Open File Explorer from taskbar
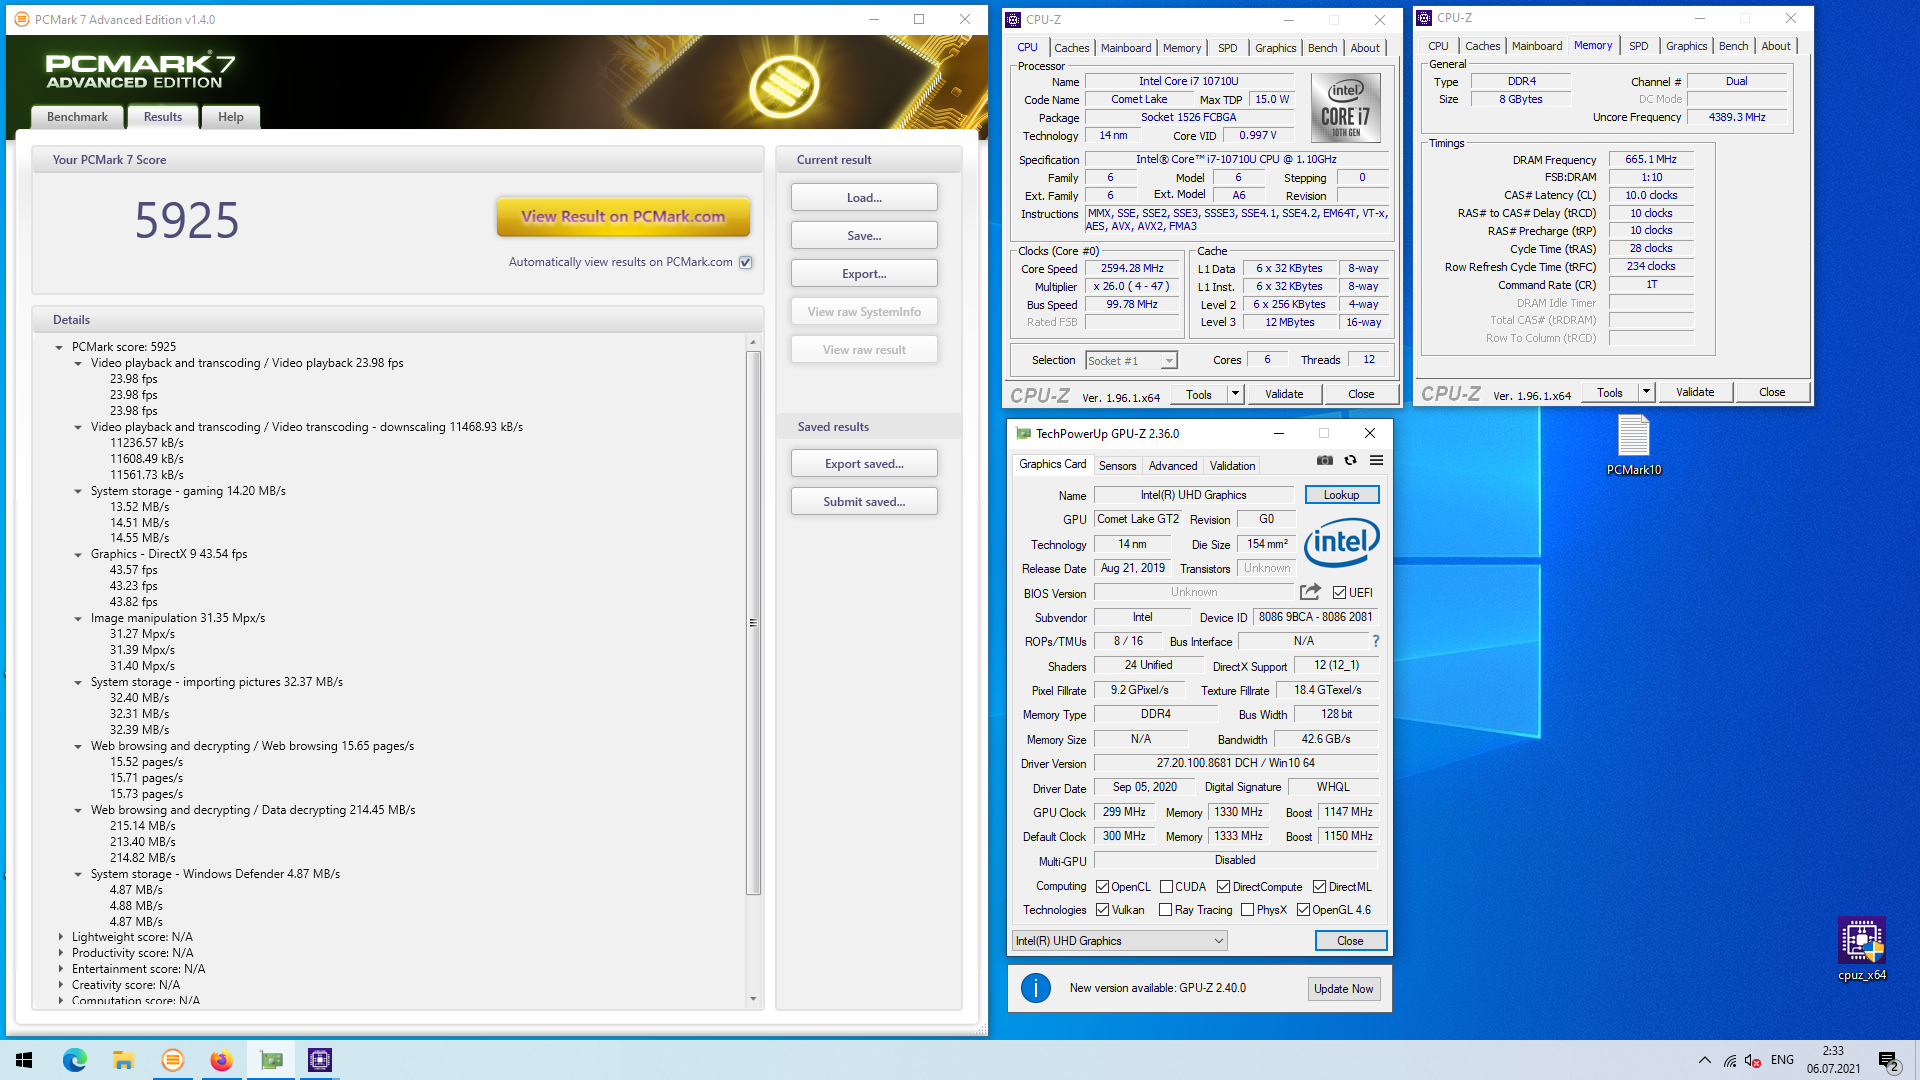The width and height of the screenshot is (1920, 1080). [x=123, y=1060]
